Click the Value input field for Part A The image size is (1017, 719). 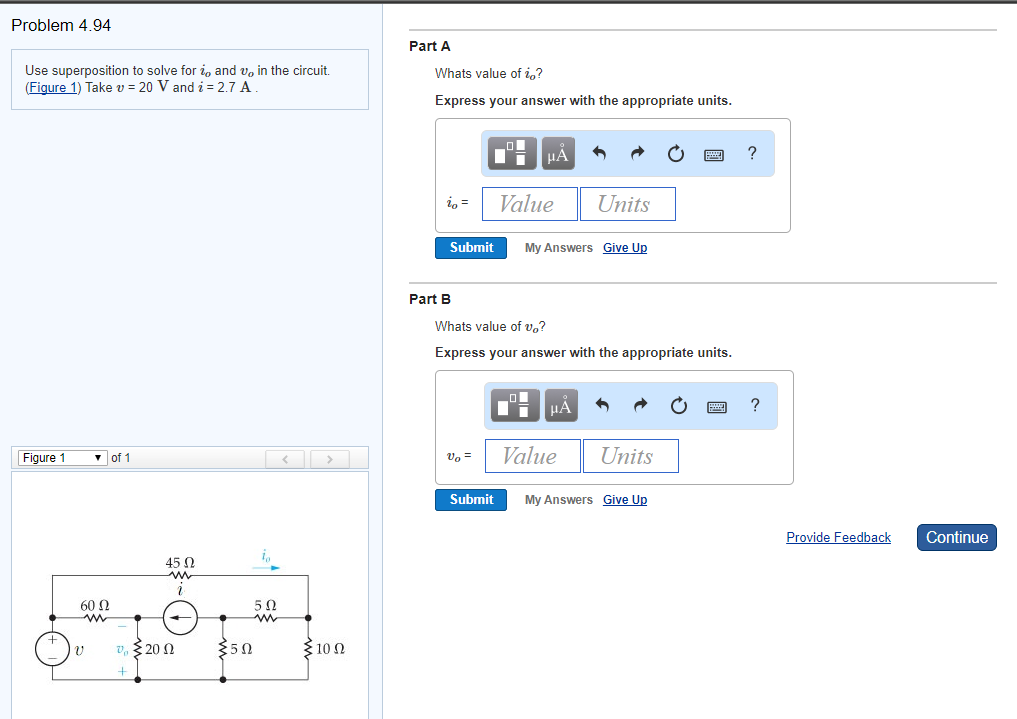(529, 203)
